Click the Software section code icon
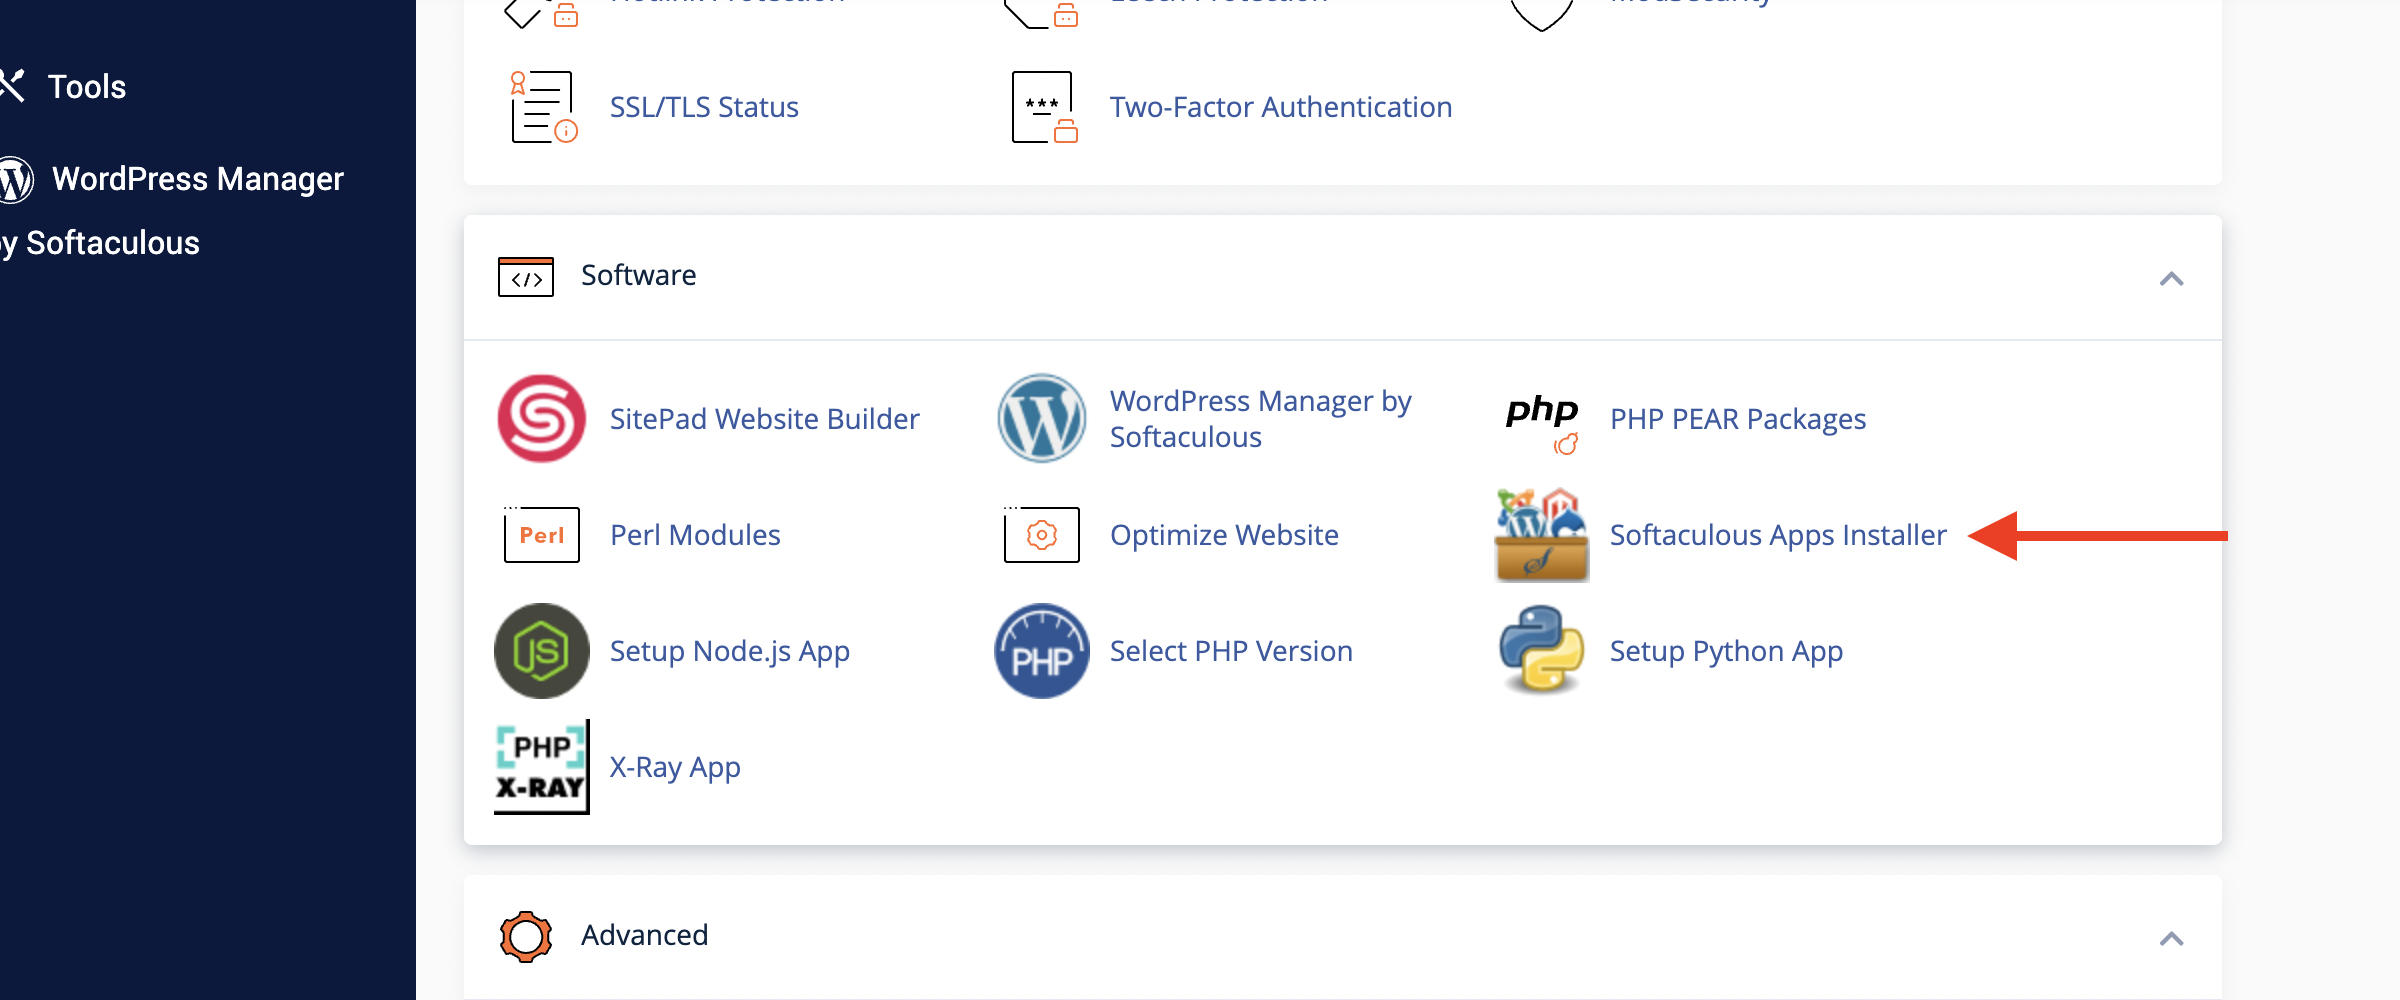Screen dimensions: 2400x1000 (524, 276)
